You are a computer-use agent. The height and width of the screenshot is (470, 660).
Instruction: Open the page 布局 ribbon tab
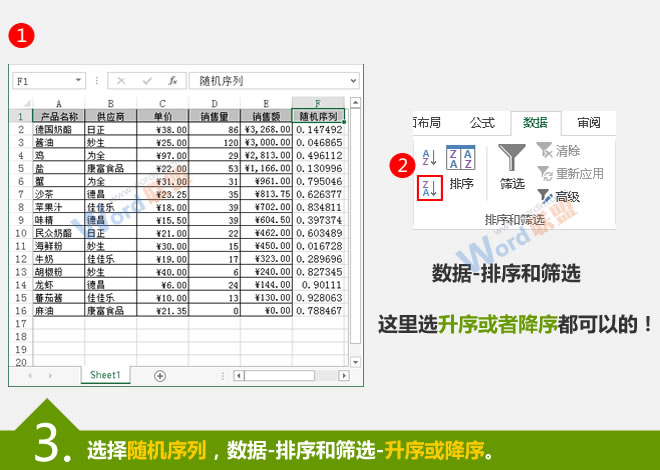tap(427, 123)
